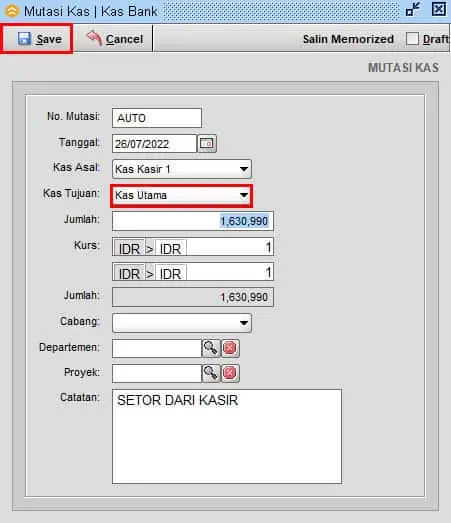
Task: Toggle the Draft checkbox
Action: (412, 39)
